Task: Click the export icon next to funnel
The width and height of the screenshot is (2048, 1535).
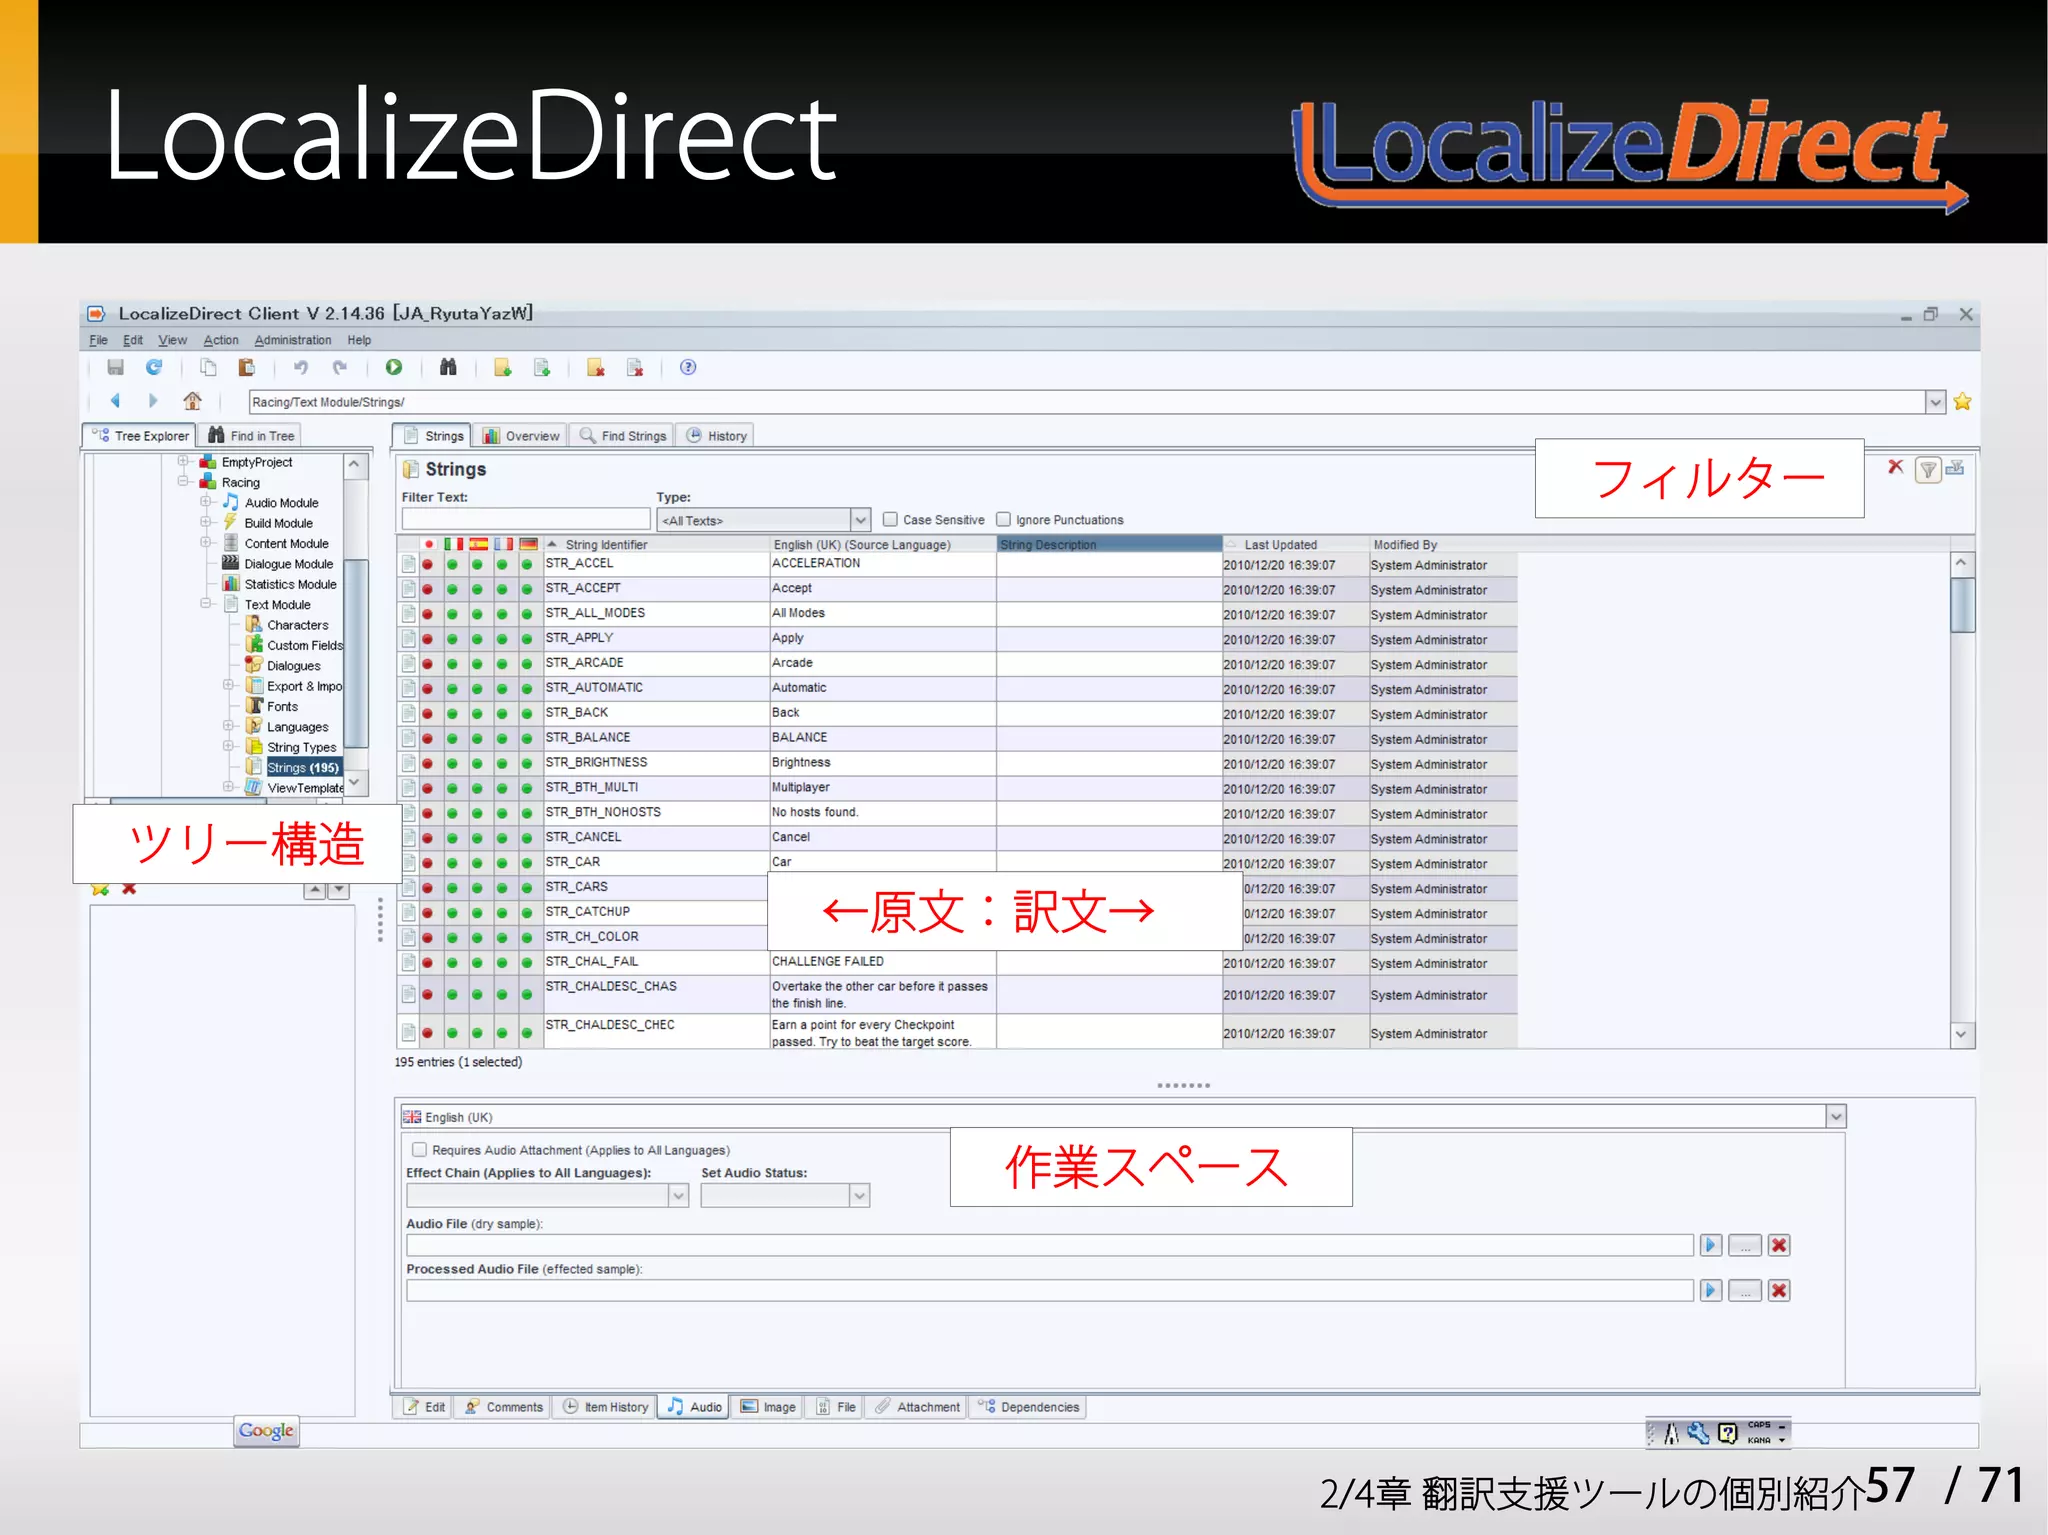Action: click(x=1956, y=467)
